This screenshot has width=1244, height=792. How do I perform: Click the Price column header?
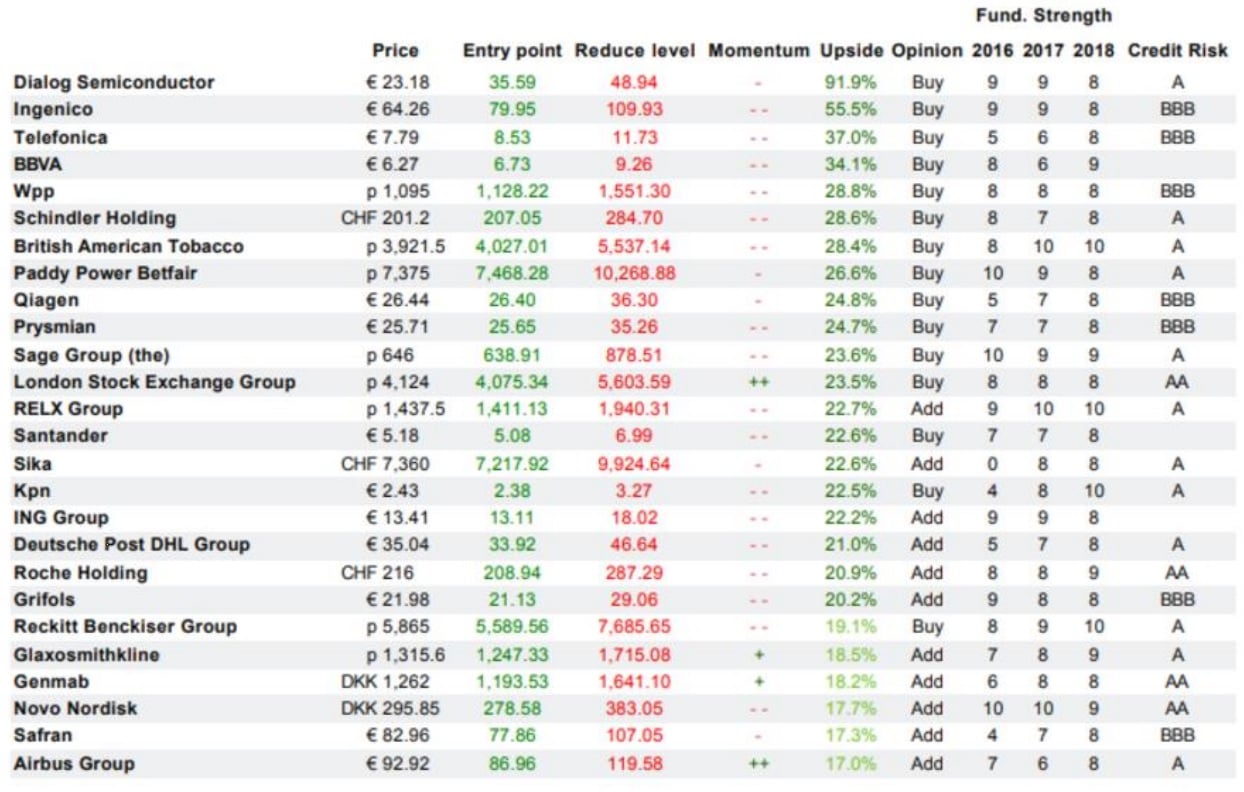pos(395,51)
